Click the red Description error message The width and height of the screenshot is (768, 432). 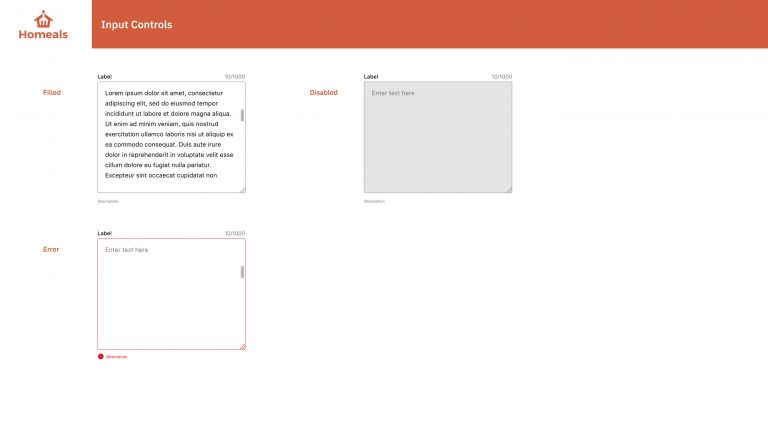point(117,357)
